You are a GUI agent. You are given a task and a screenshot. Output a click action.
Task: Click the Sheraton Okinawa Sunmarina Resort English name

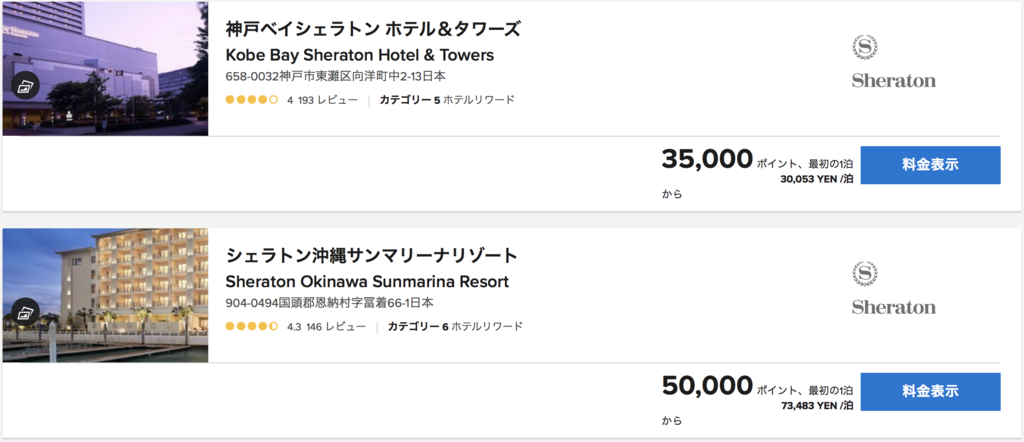click(x=367, y=281)
